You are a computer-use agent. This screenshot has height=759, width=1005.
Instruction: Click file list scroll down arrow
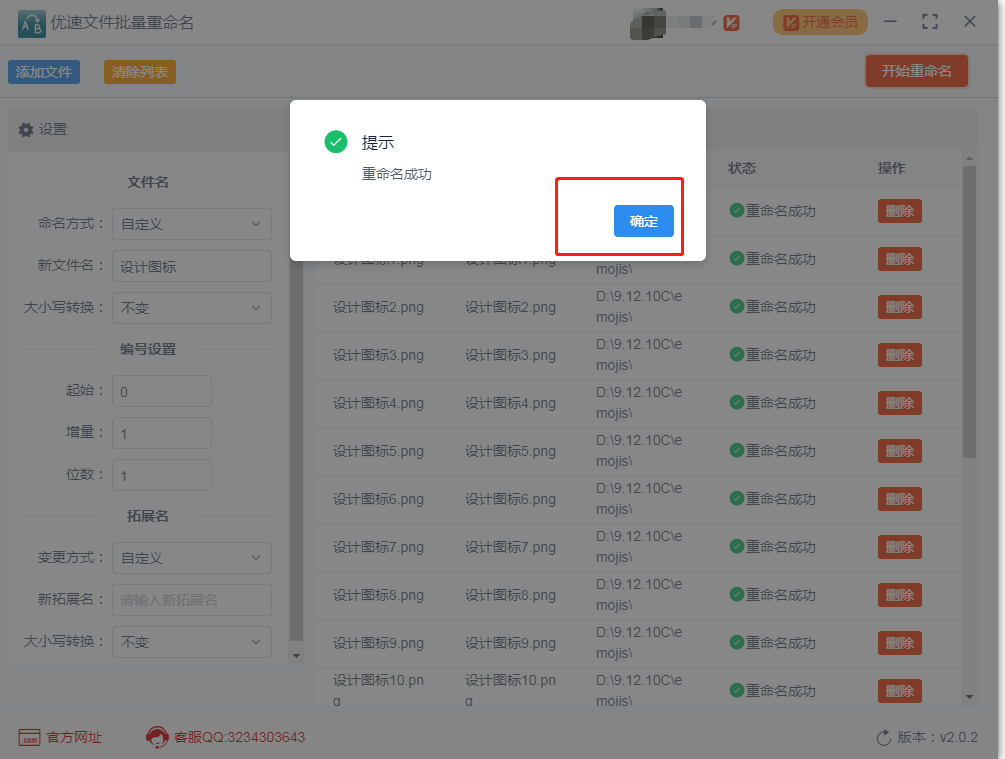(969, 697)
